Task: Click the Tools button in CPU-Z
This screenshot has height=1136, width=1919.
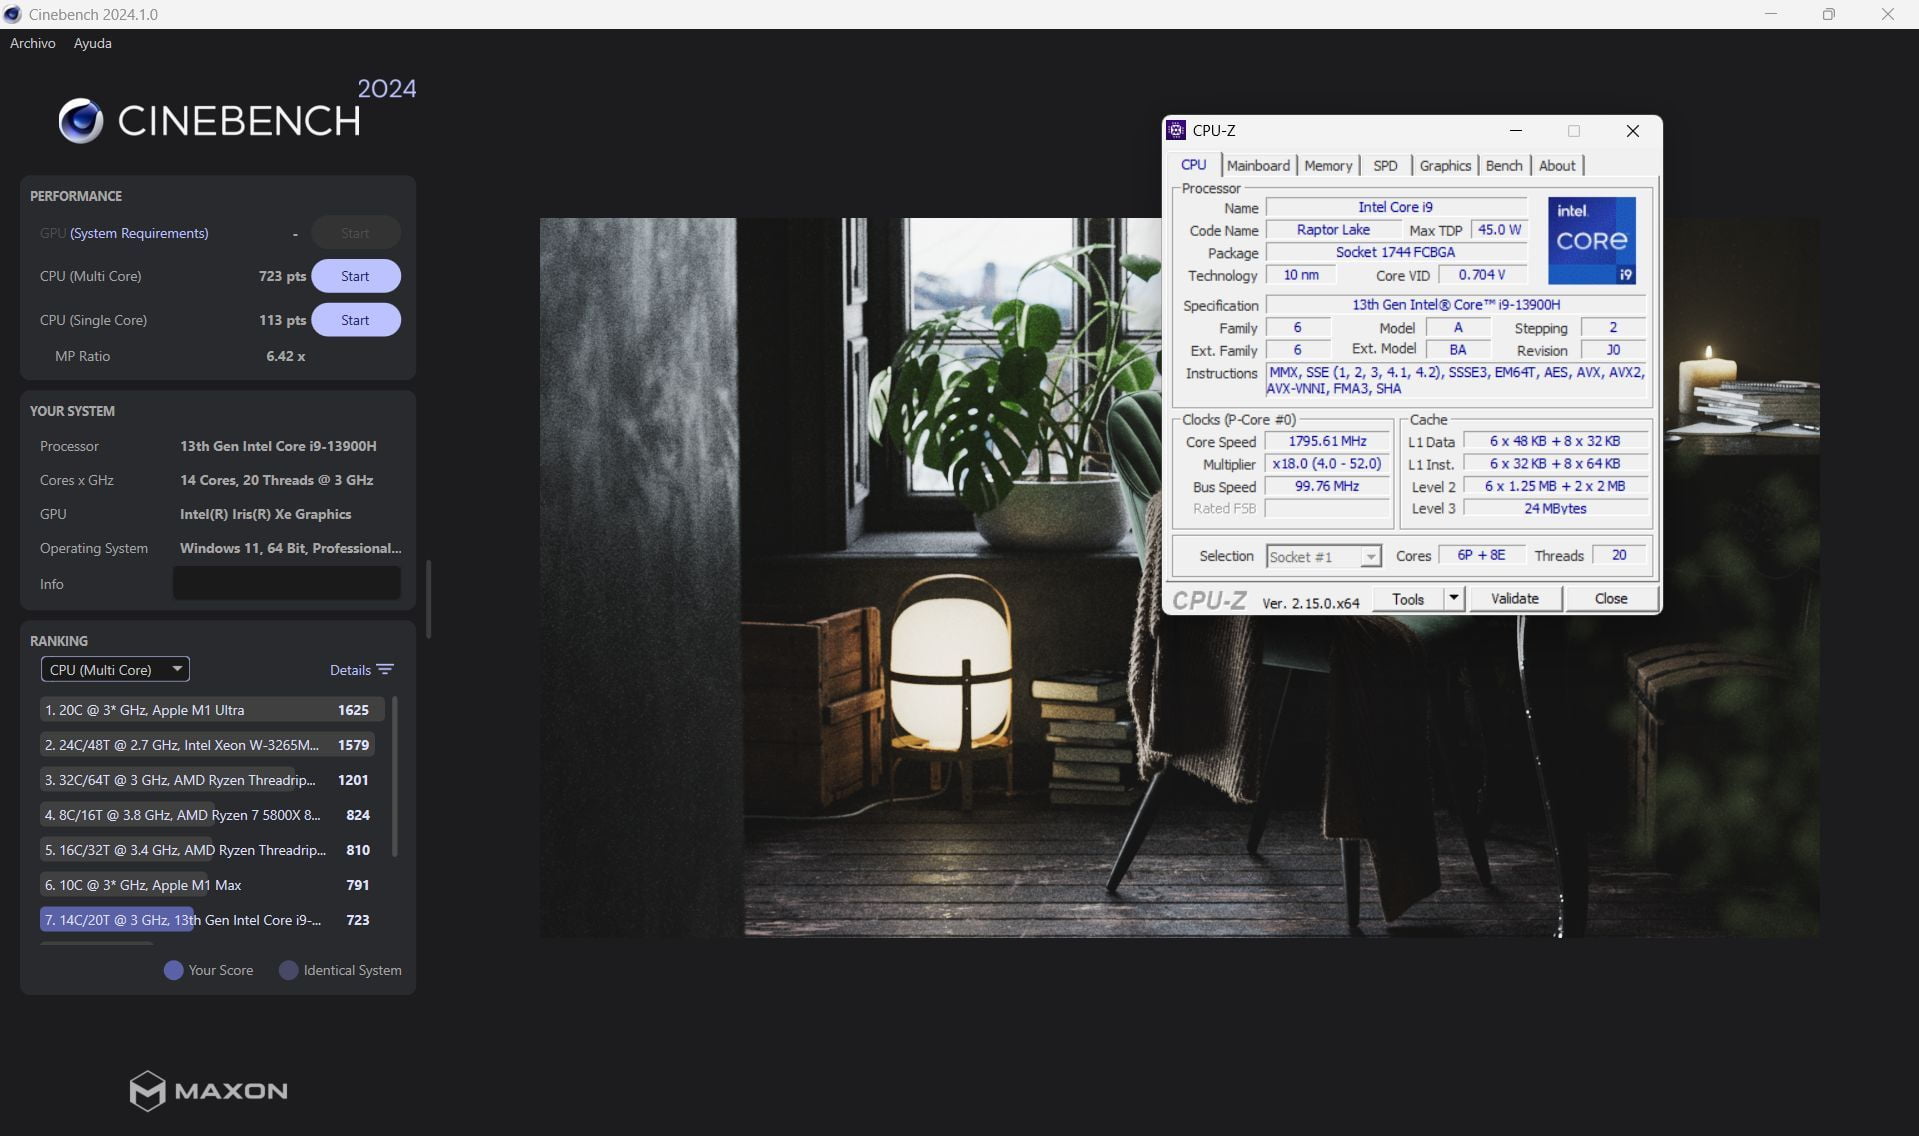Action: pyautogui.click(x=1408, y=599)
